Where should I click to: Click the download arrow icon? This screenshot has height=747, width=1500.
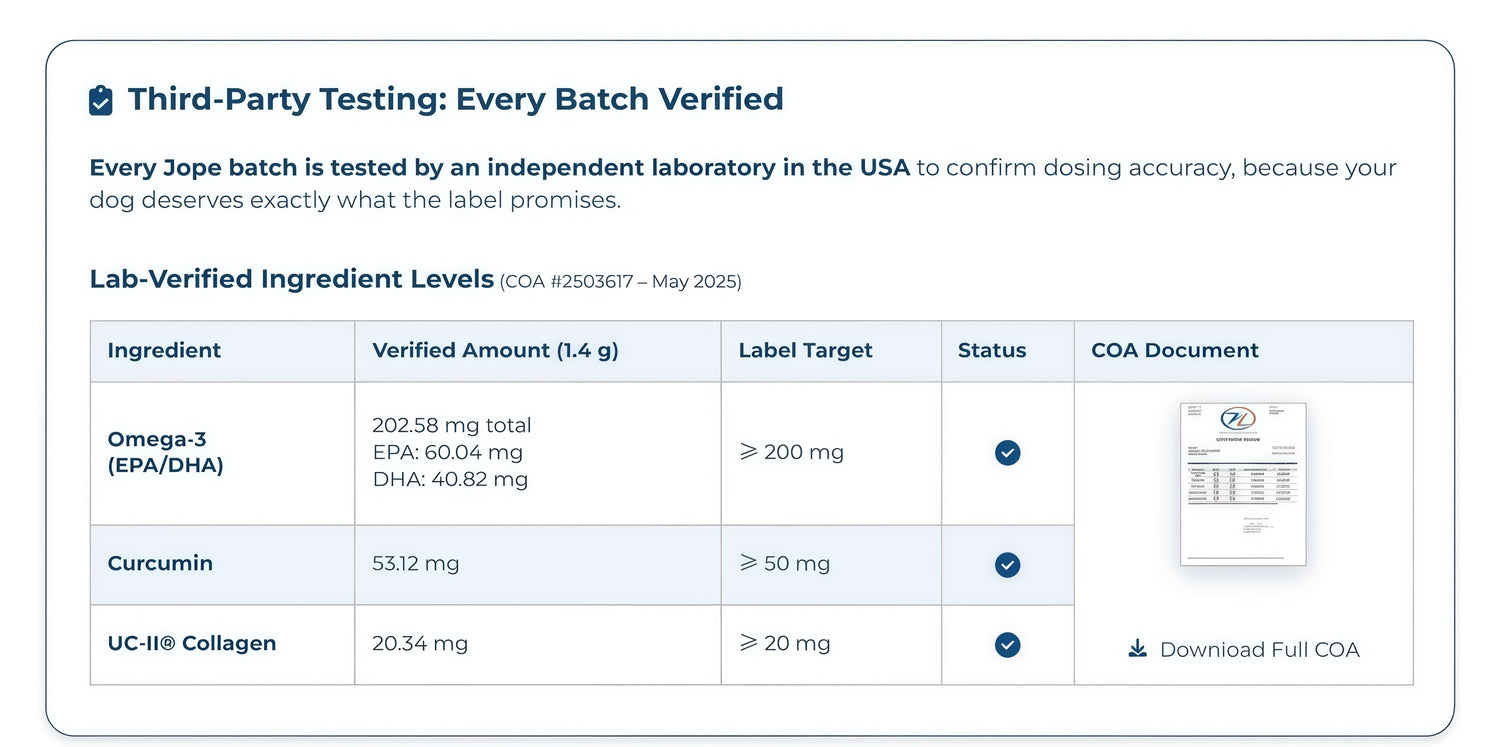click(x=1137, y=649)
